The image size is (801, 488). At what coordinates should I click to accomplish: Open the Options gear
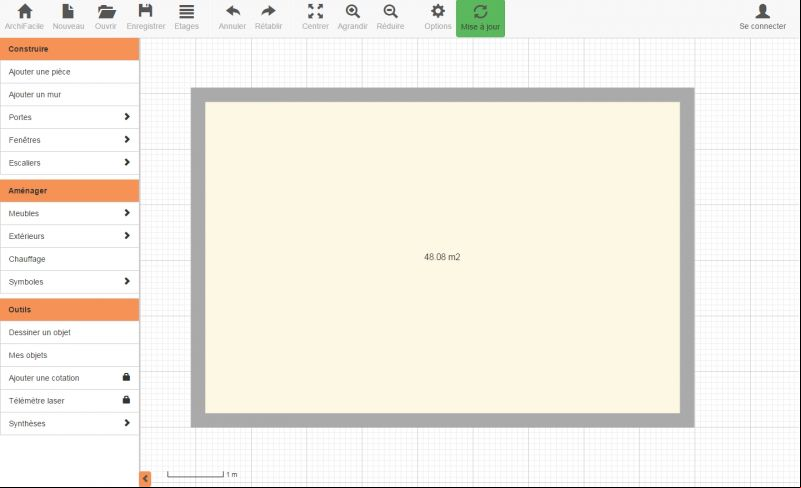coord(438,17)
